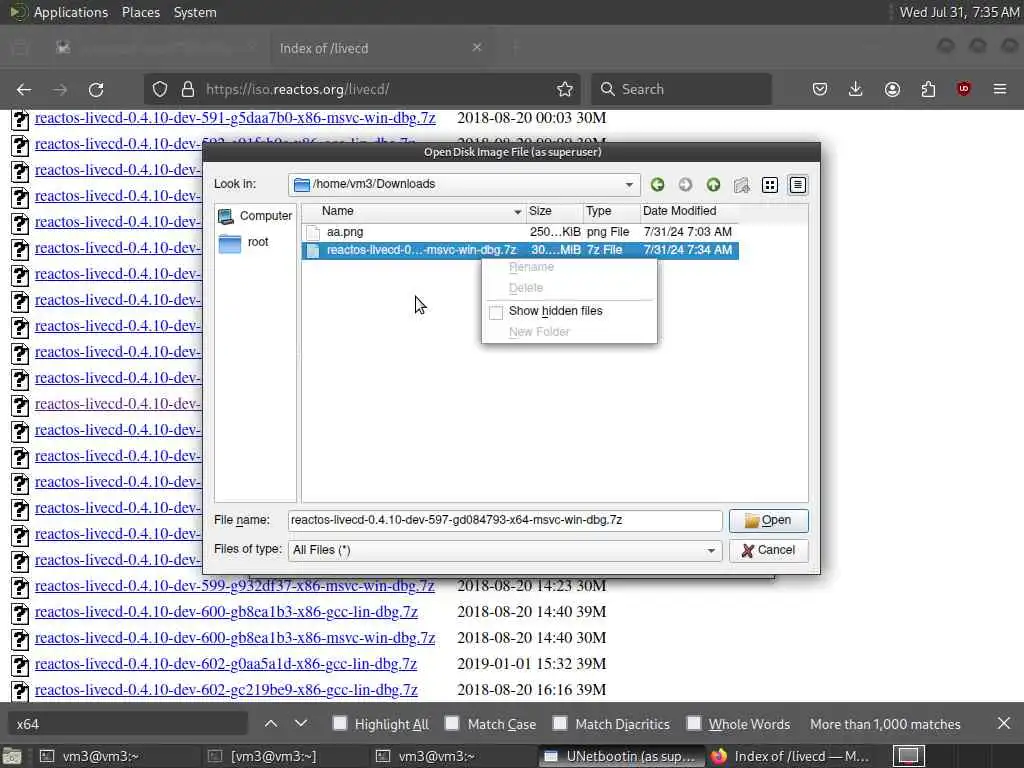The width and height of the screenshot is (1024, 768).
Task: Sort by the Type column header
Action: [611, 211]
